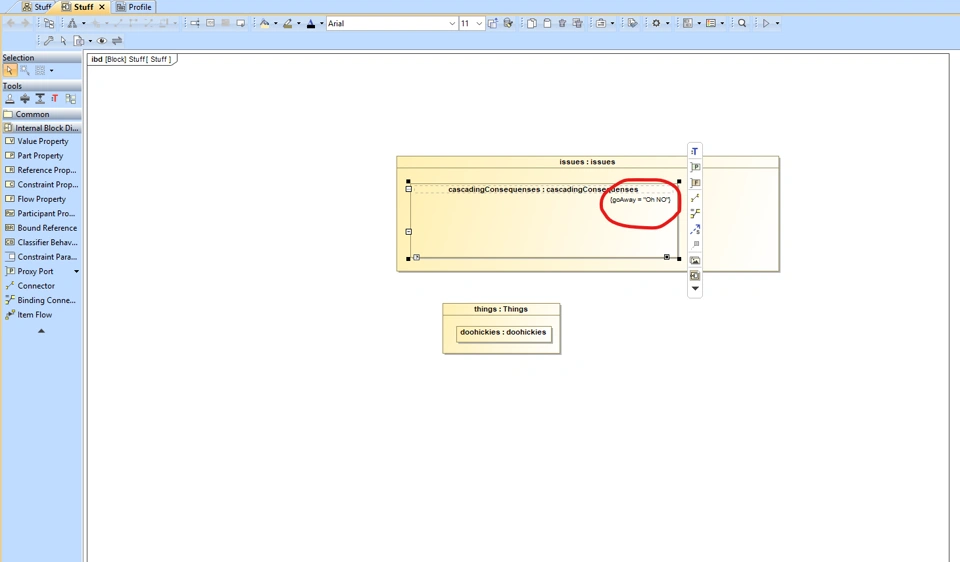Click the fill color bucket icon
This screenshot has height=562, width=960.
[x=264, y=23]
